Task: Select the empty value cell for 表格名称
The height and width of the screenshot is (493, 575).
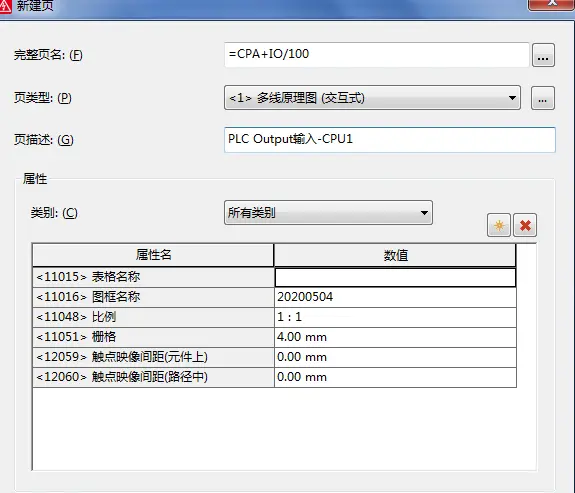Action: click(x=395, y=277)
